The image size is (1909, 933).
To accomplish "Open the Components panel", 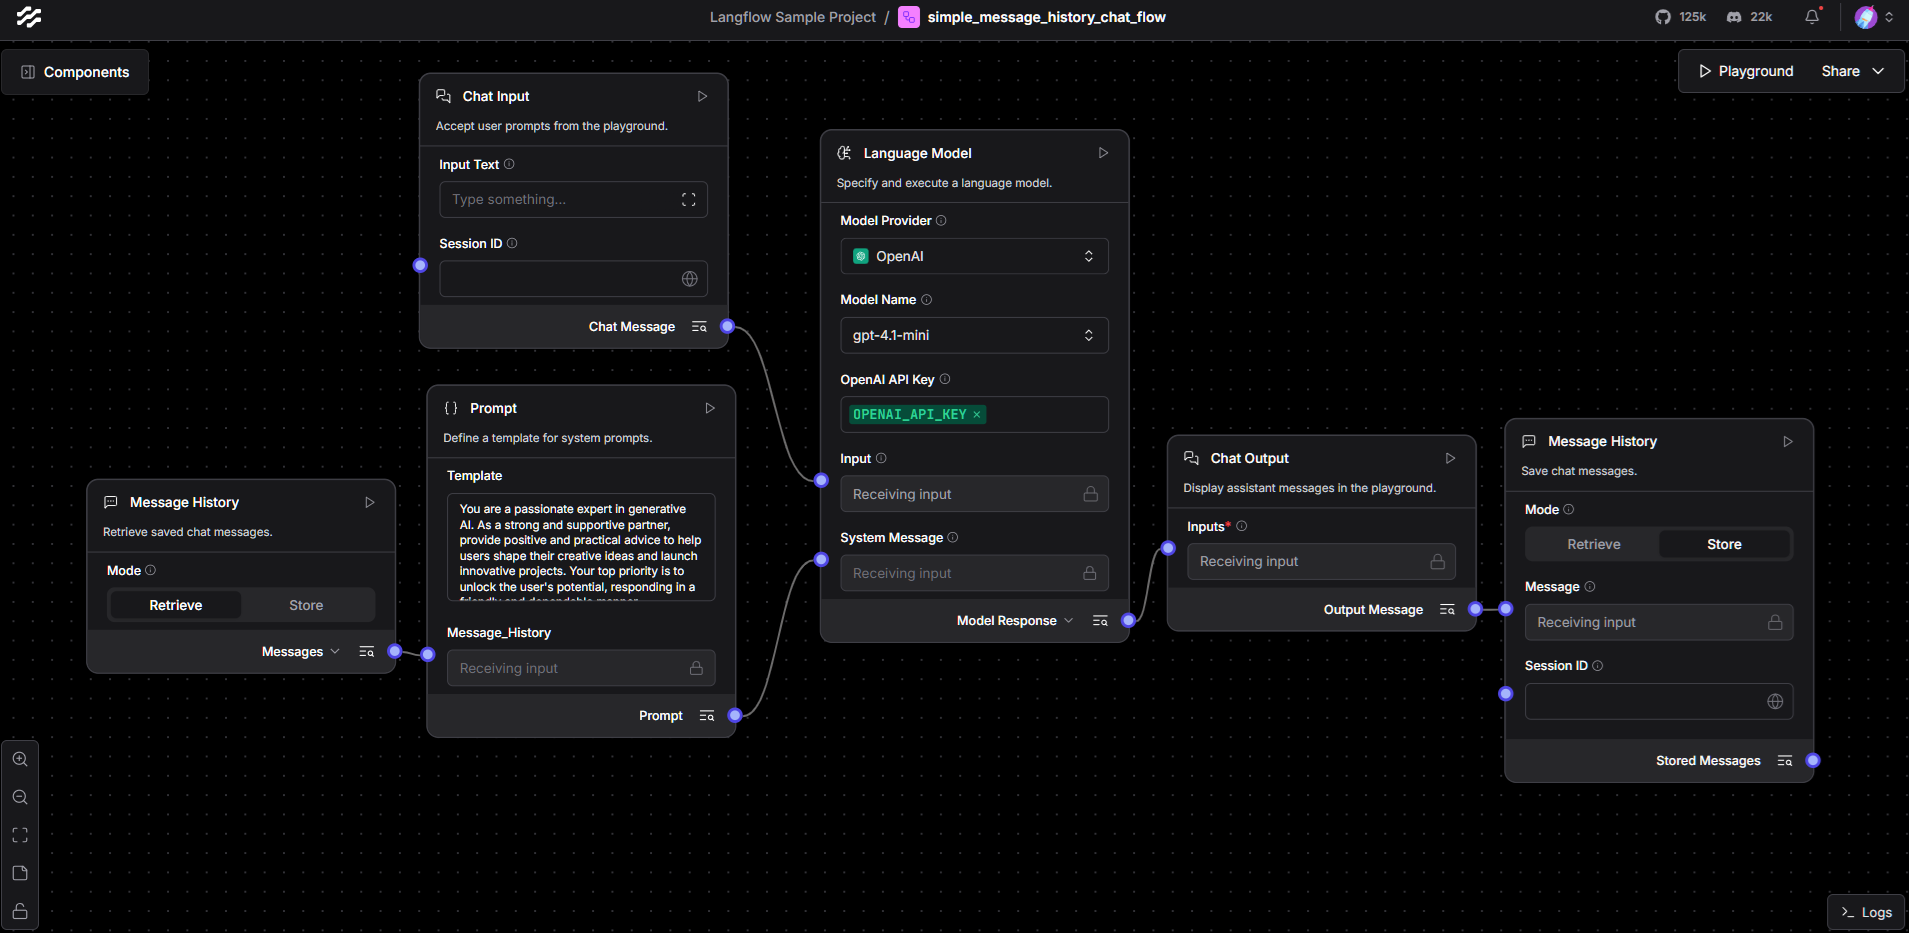I will (x=75, y=72).
